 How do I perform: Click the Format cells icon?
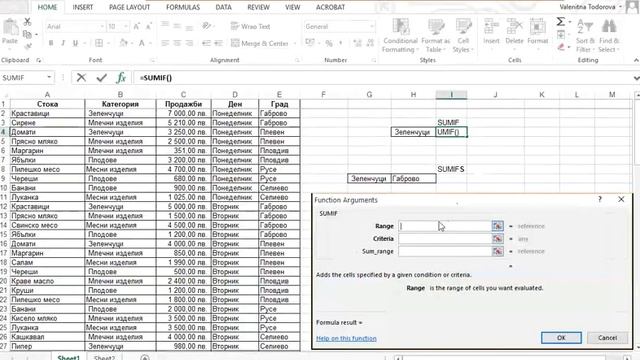pos(538,27)
